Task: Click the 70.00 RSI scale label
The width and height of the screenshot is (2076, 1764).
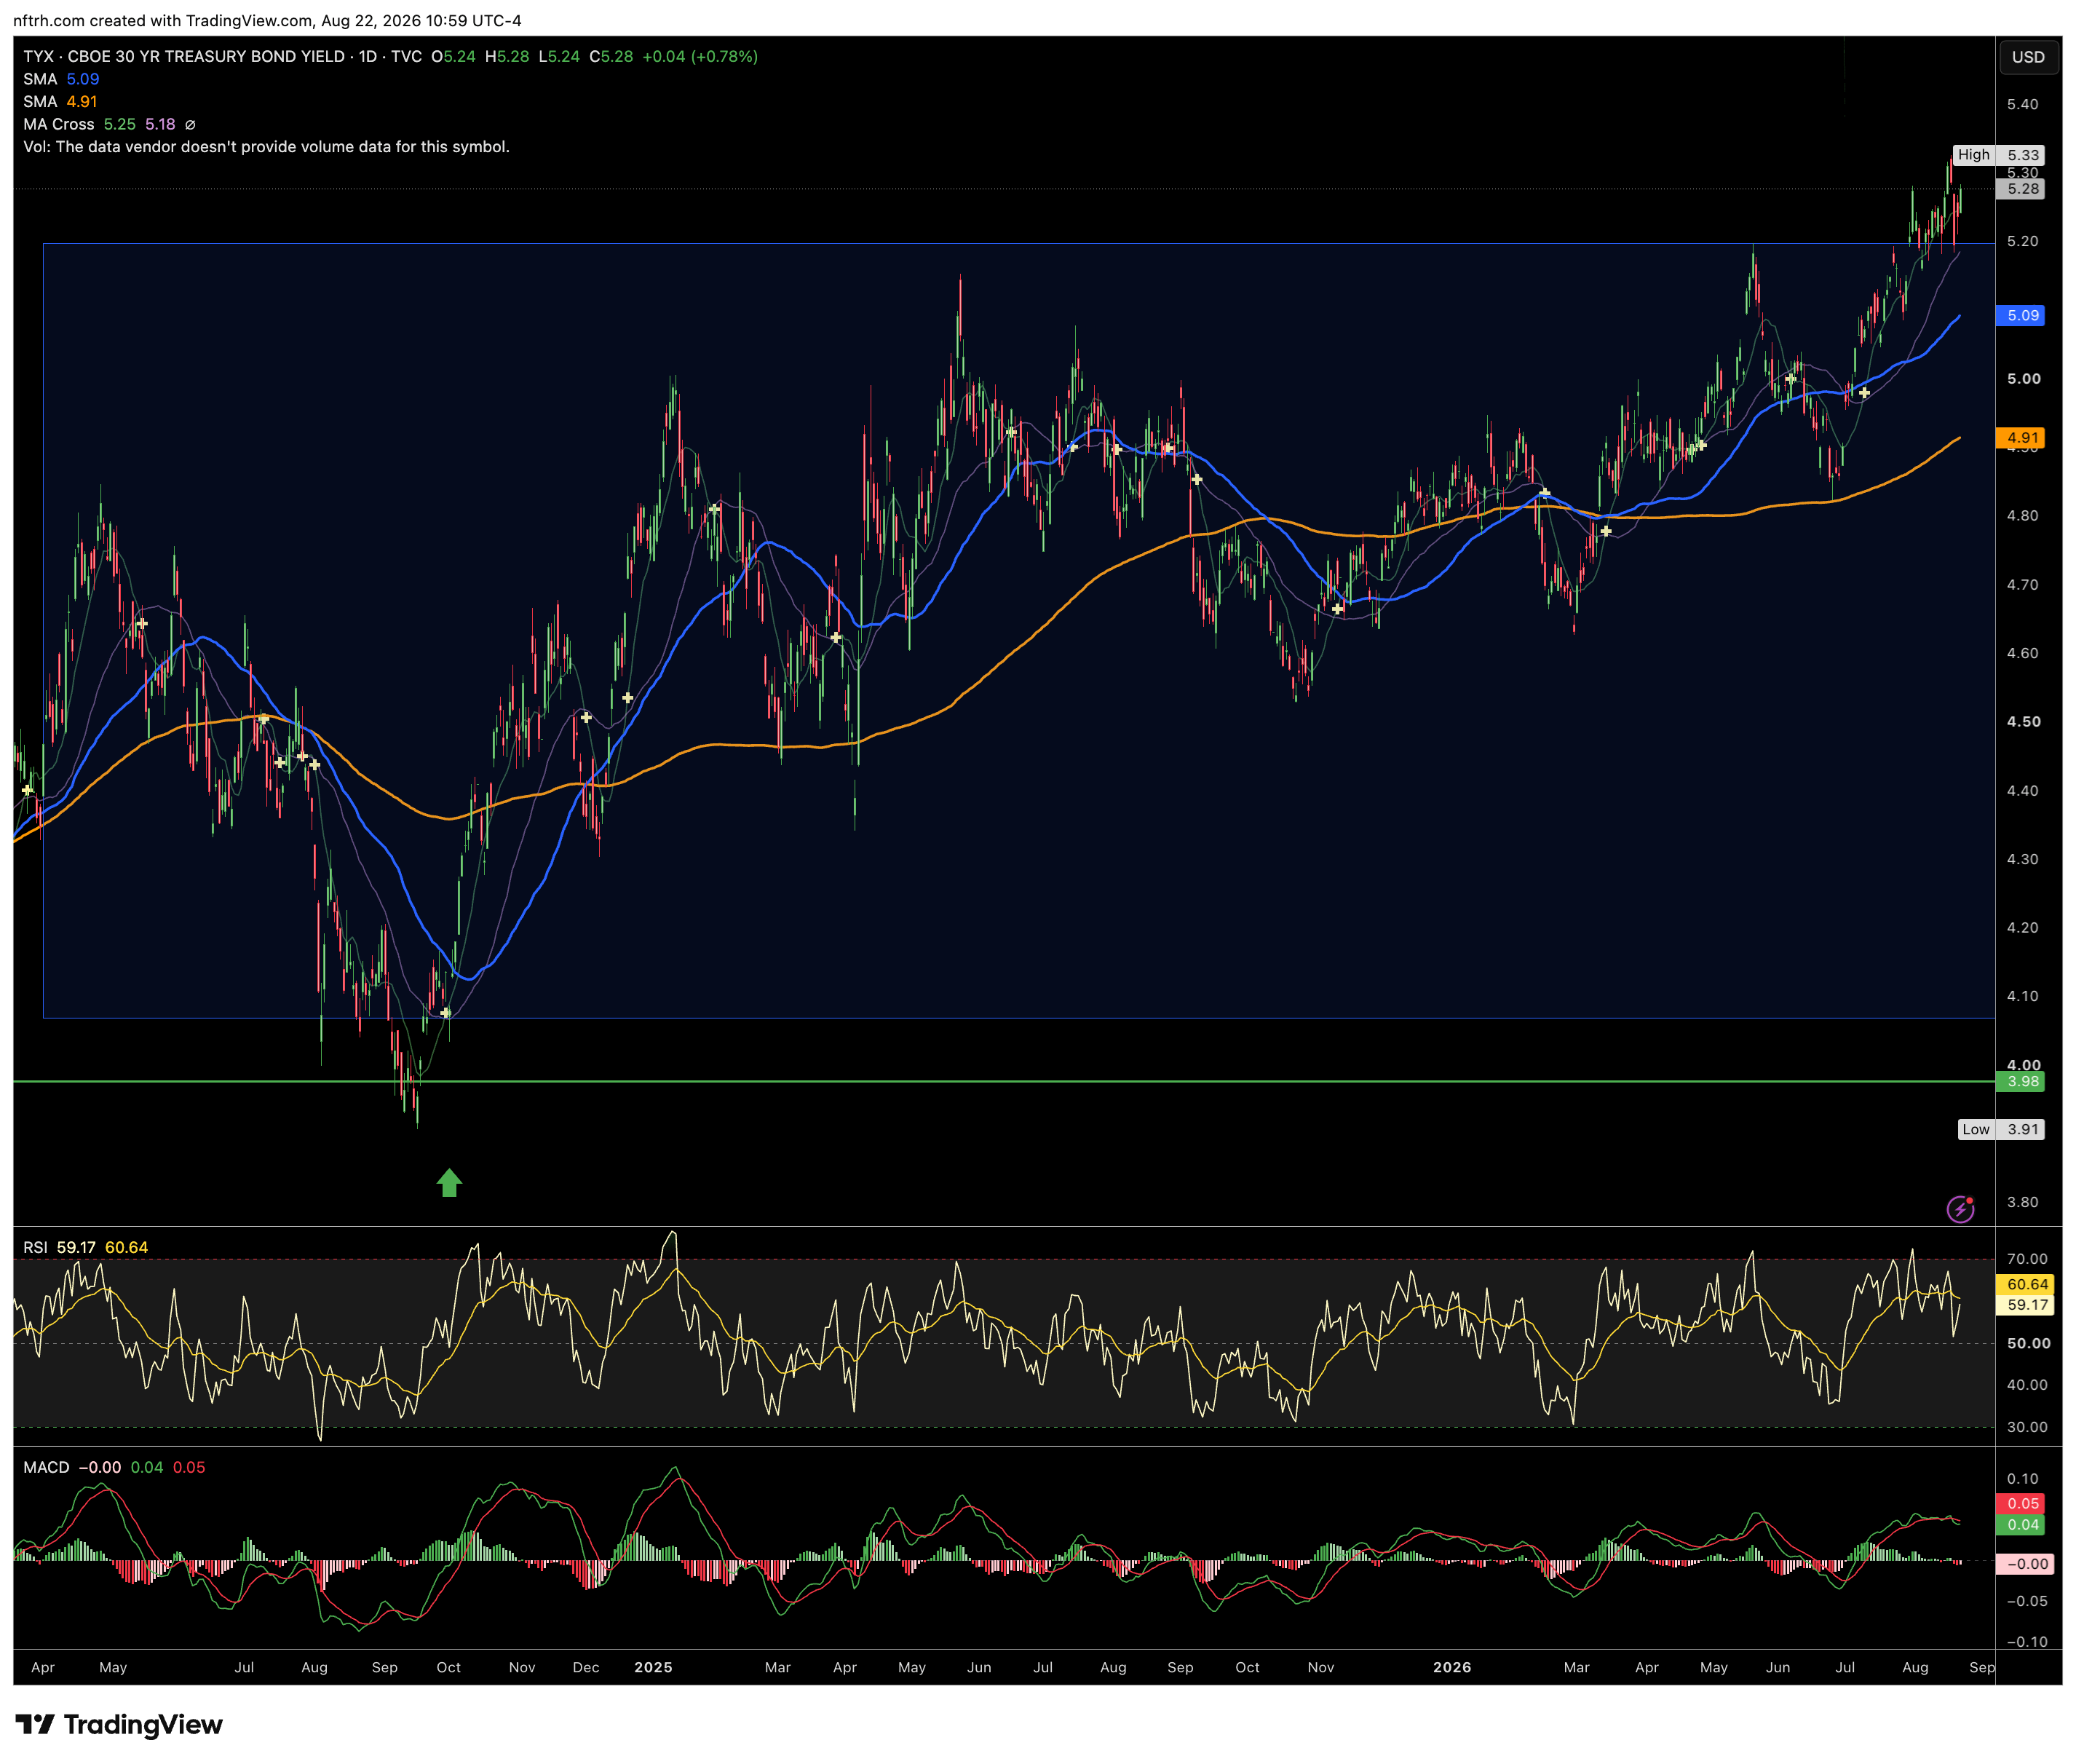Action: pos(2027,1259)
